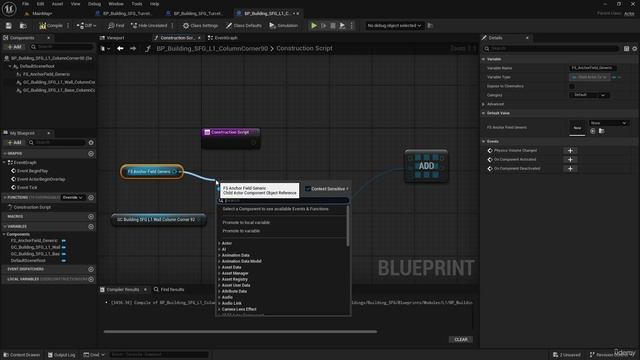The width and height of the screenshot is (640, 360).
Task: Compile the blueprint
Action: click(51, 26)
